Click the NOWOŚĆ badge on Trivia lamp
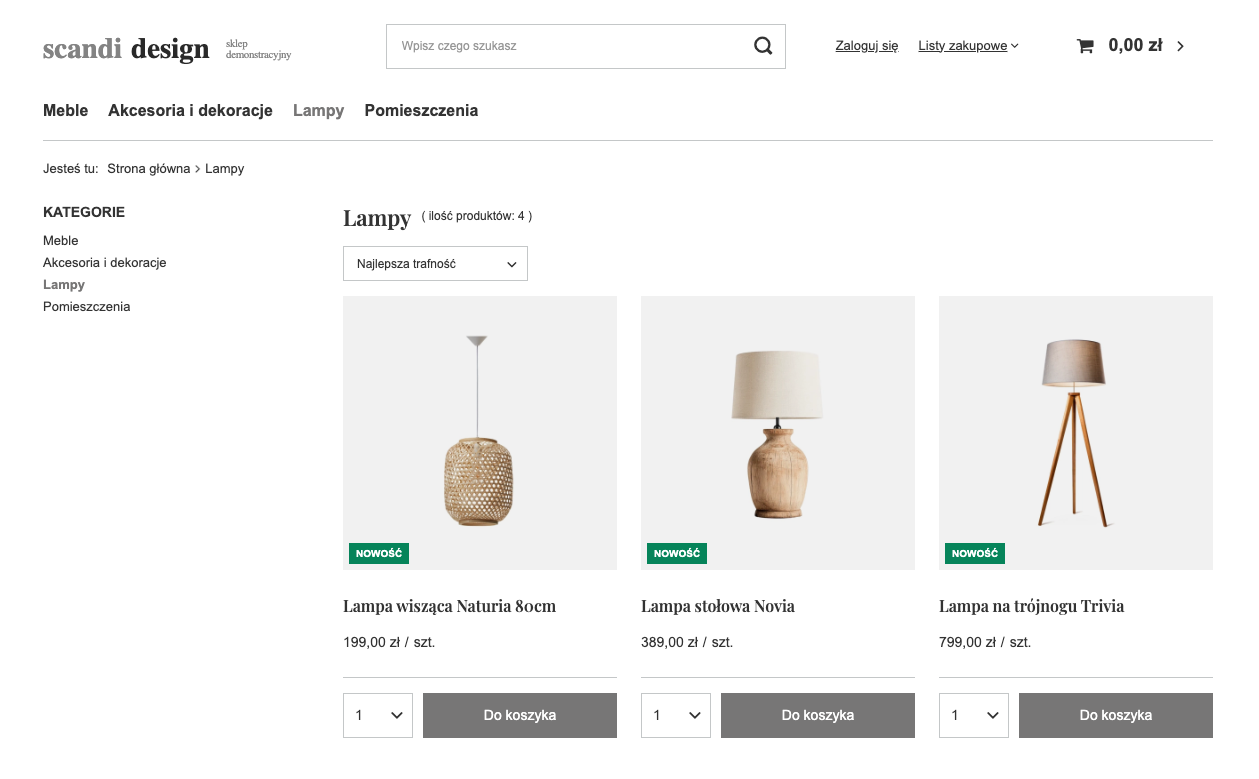This screenshot has width=1259, height=779. pyautogui.click(x=975, y=553)
